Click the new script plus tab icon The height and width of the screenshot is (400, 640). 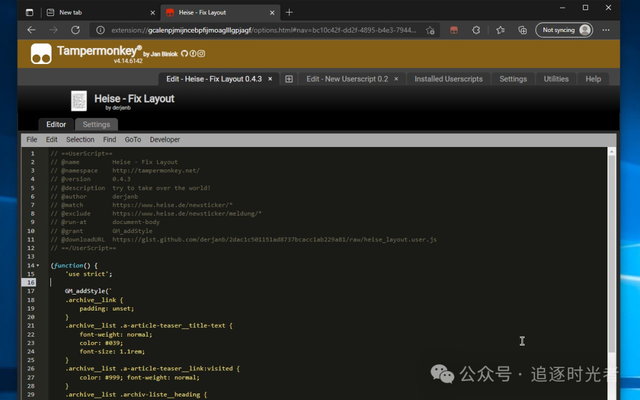pyautogui.click(x=289, y=79)
